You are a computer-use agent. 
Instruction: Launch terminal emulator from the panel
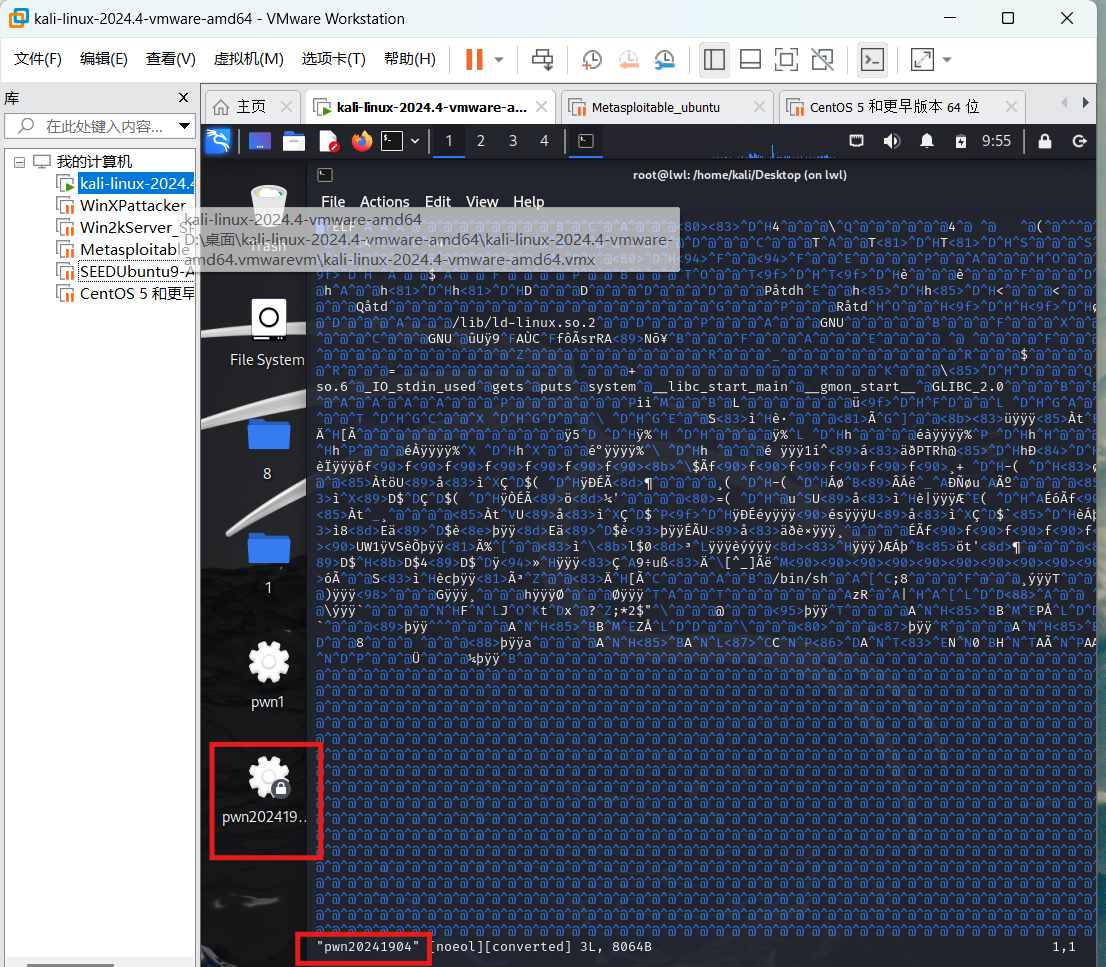pos(392,141)
